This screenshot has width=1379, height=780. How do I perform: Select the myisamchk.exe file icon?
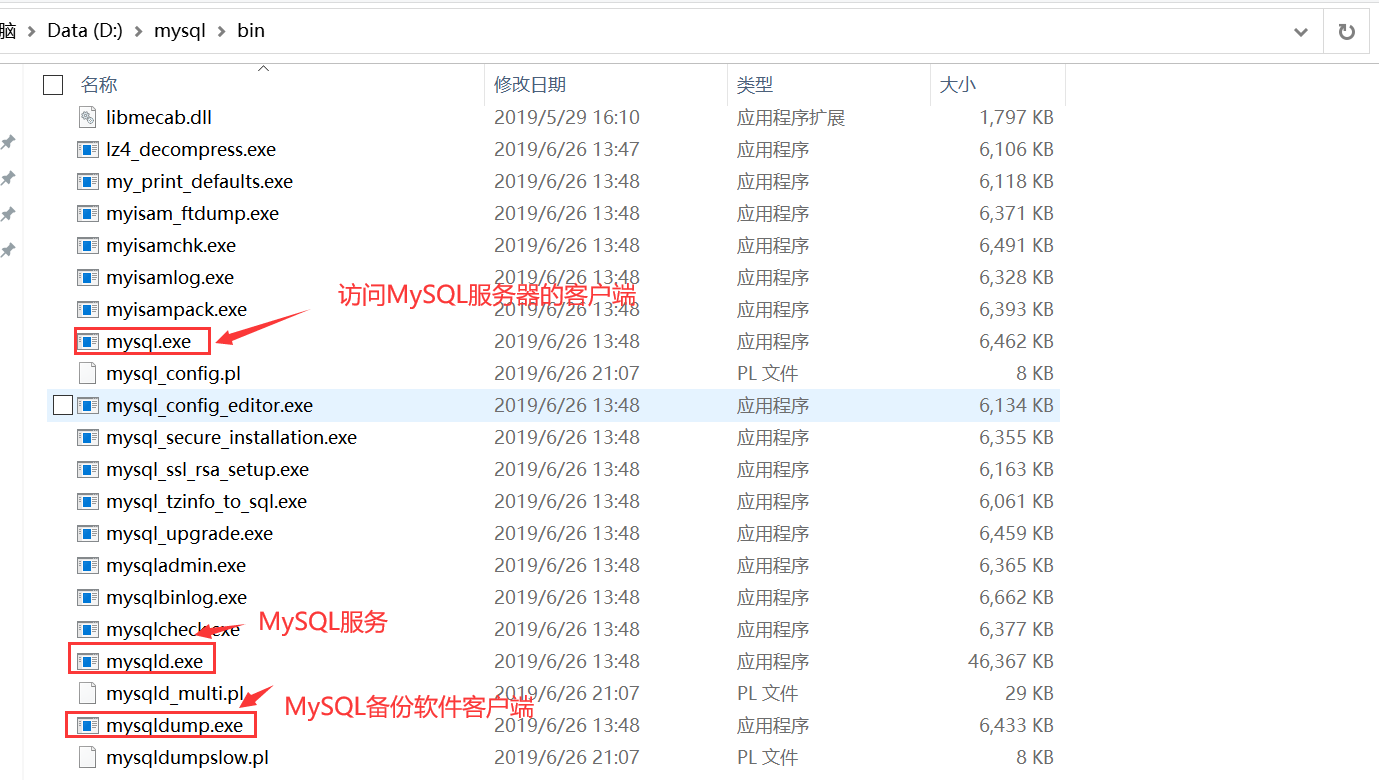(88, 245)
